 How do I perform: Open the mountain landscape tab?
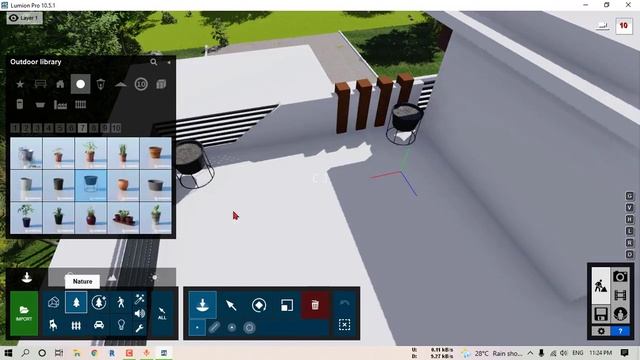pyautogui.click(x=112, y=278)
